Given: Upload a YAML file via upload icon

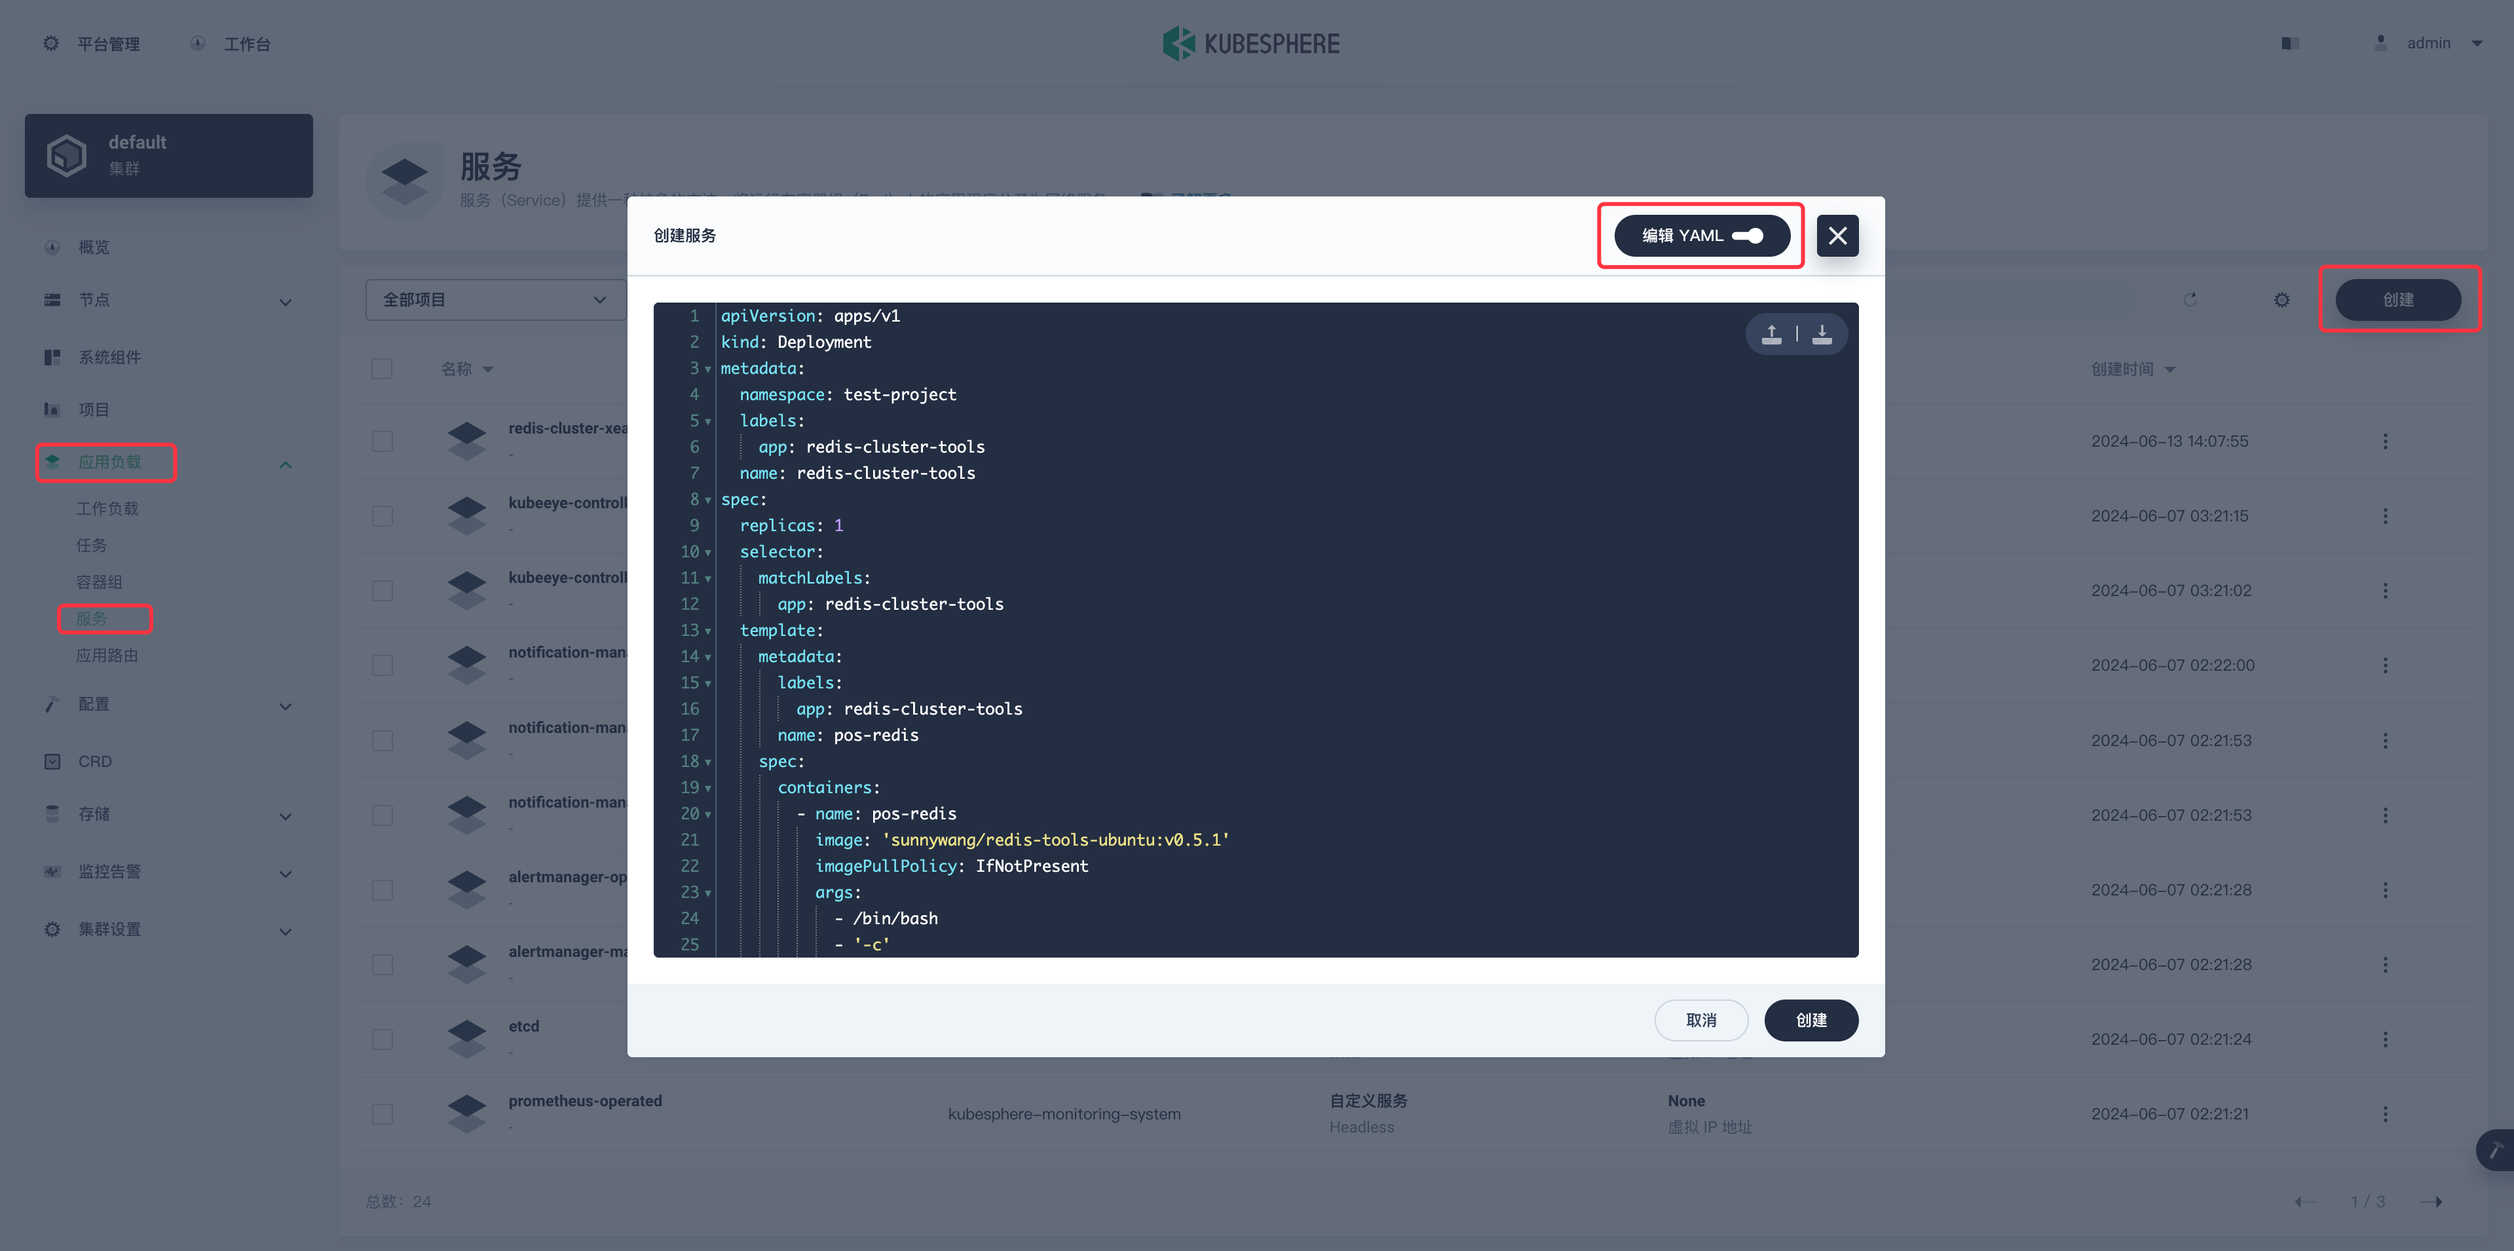Looking at the screenshot, I should [1771, 334].
